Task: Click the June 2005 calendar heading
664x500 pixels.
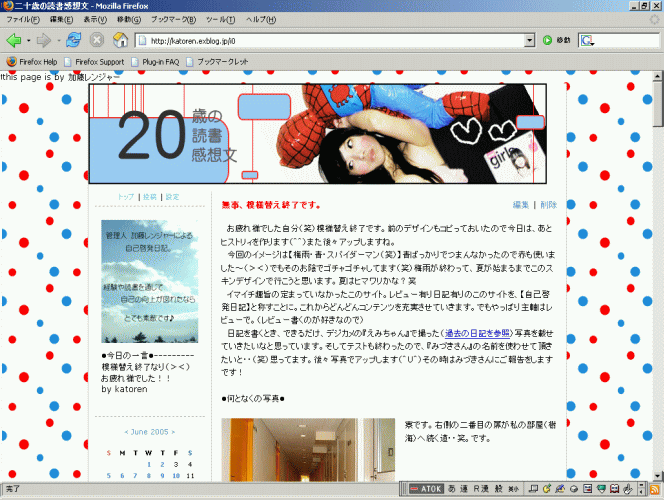Action: click(149, 432)
